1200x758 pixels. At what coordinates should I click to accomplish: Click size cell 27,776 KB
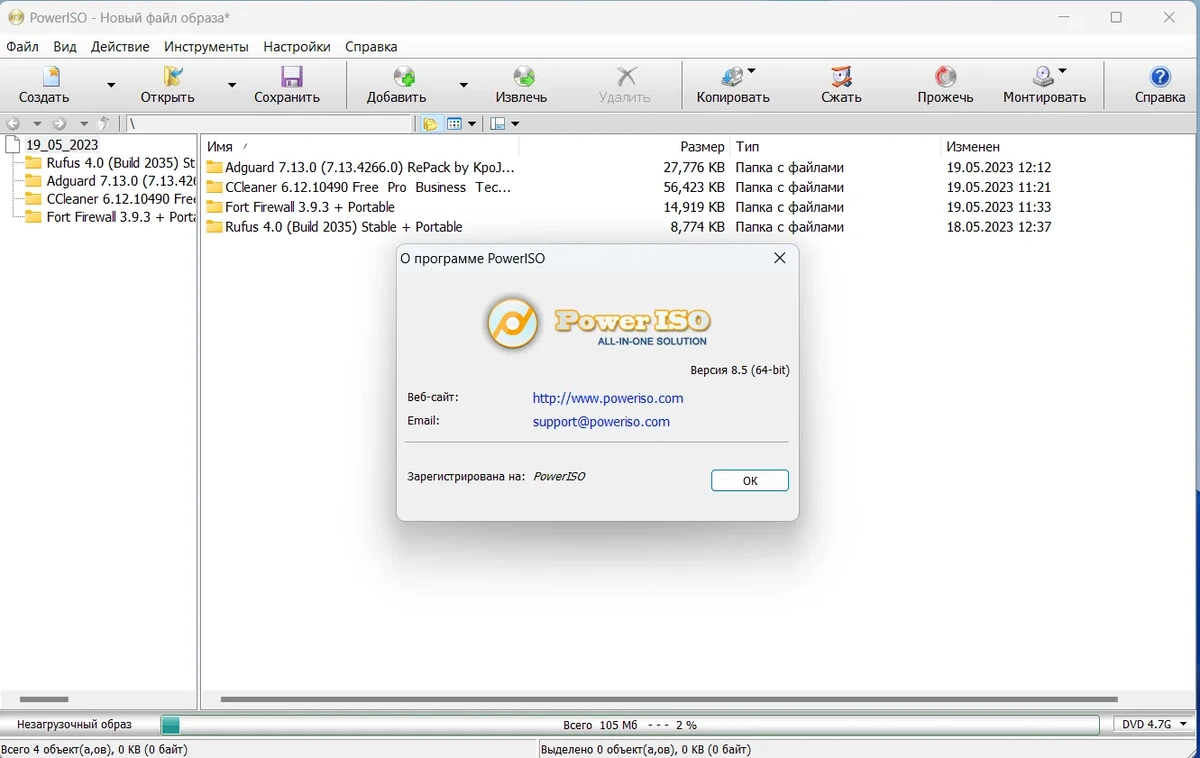pos(694,167)
